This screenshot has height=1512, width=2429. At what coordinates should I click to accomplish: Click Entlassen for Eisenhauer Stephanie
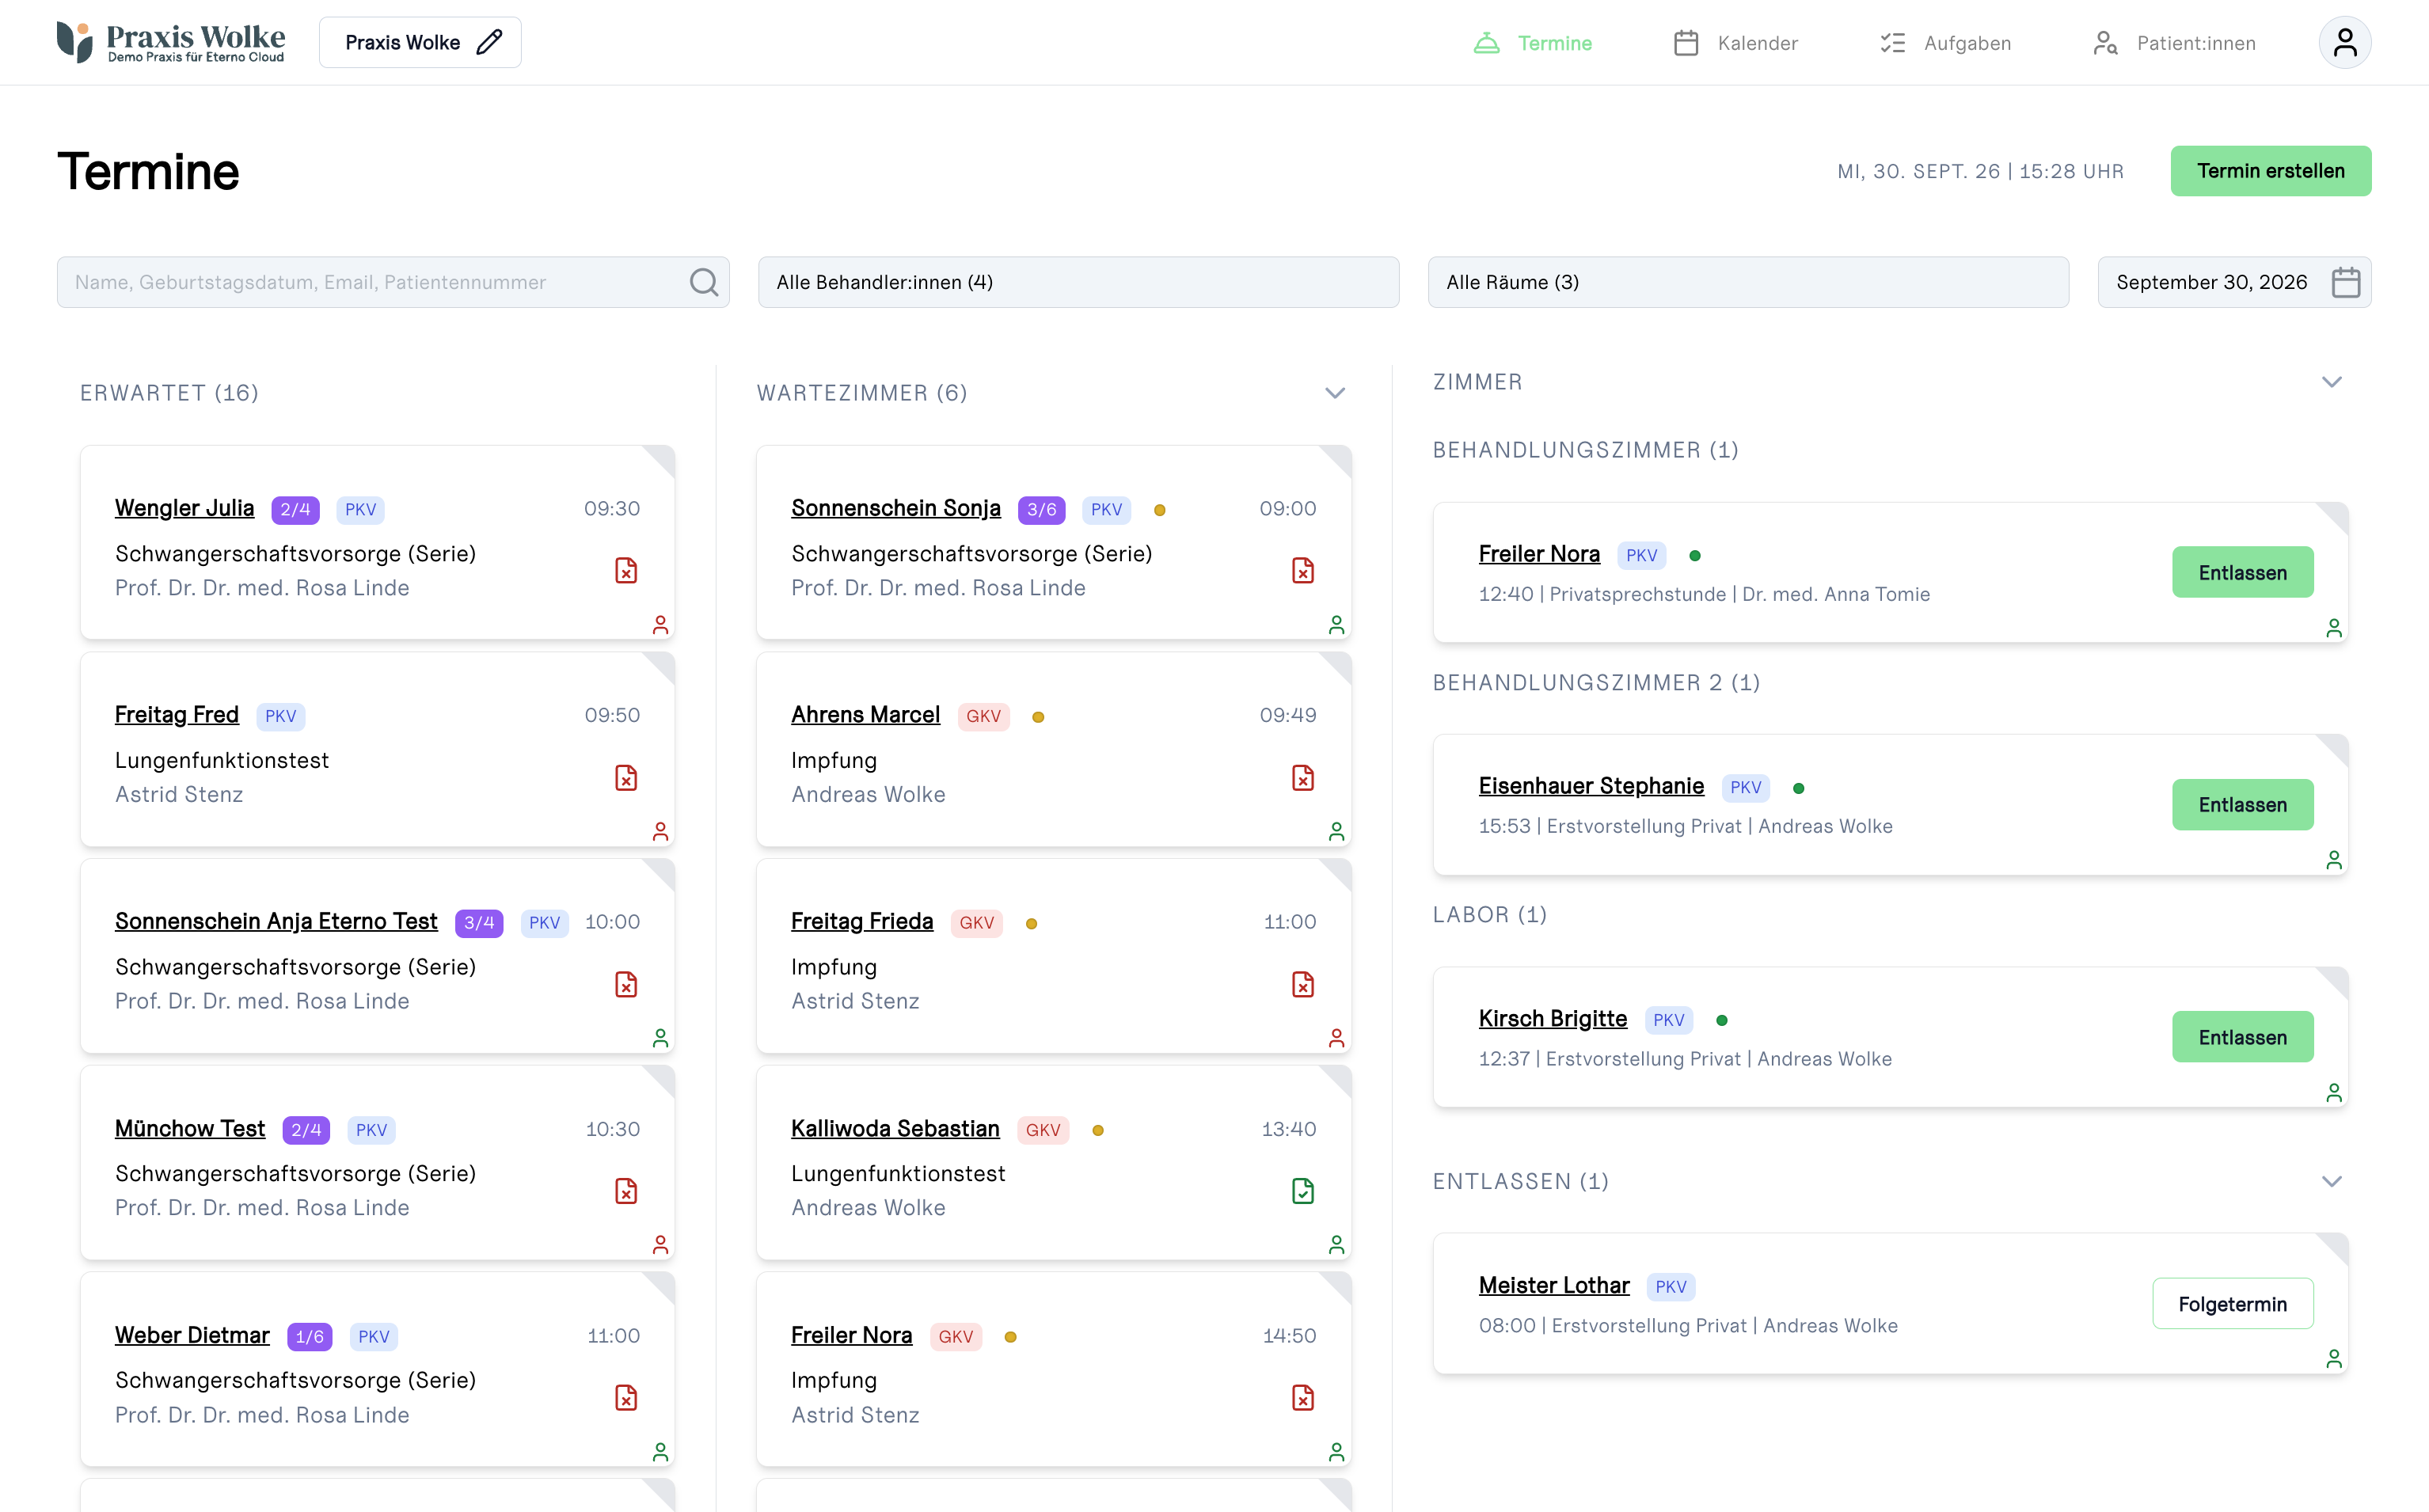click(2242, 804)
